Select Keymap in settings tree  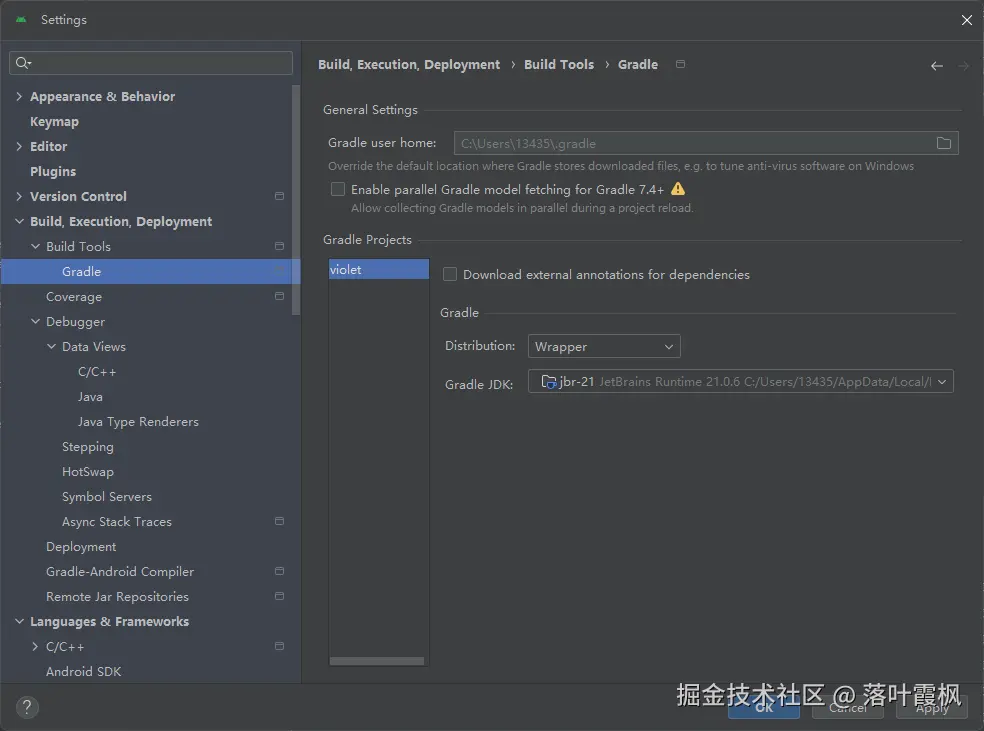(54, 122)
